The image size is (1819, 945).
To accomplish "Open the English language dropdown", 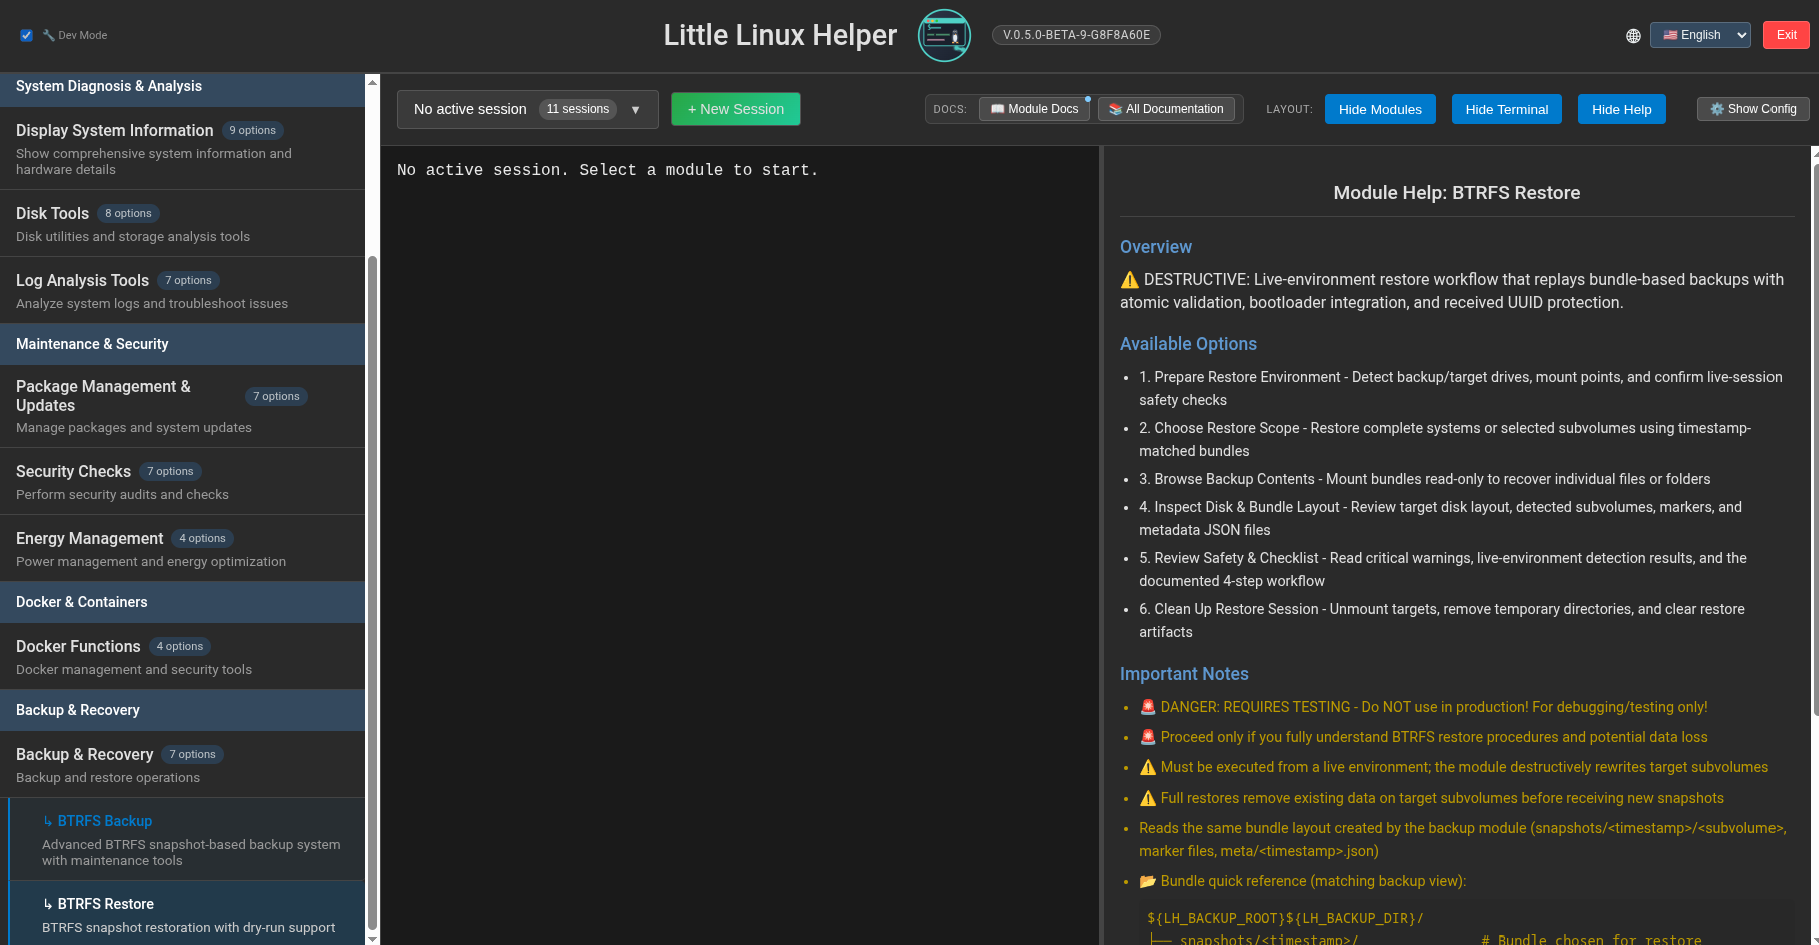I will coord(1700,35).
